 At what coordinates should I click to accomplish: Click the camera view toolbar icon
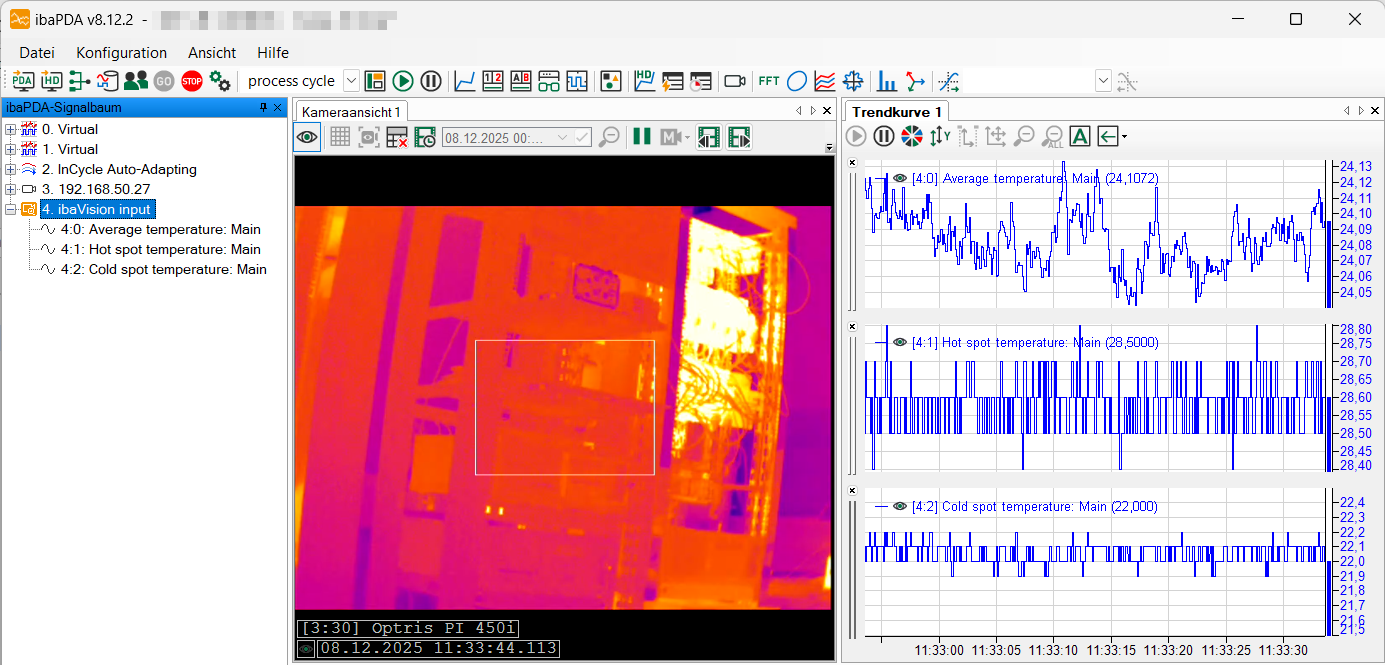point(735,81)
